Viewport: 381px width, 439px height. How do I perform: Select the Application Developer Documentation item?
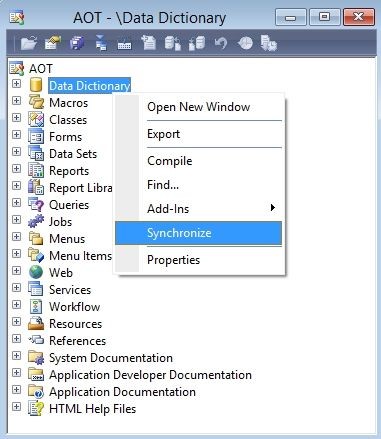tap(150, 375)
